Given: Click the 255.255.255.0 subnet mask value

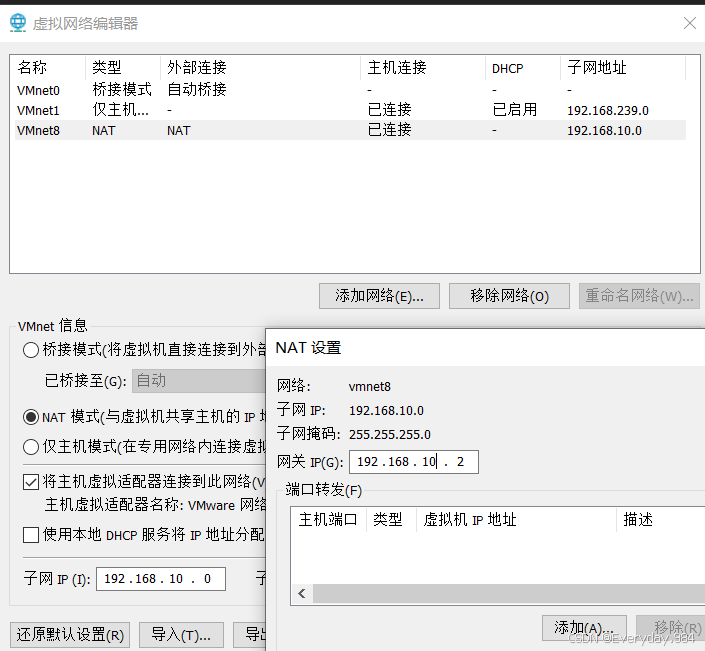Looking at the screenshot, I should pos(389,435).
